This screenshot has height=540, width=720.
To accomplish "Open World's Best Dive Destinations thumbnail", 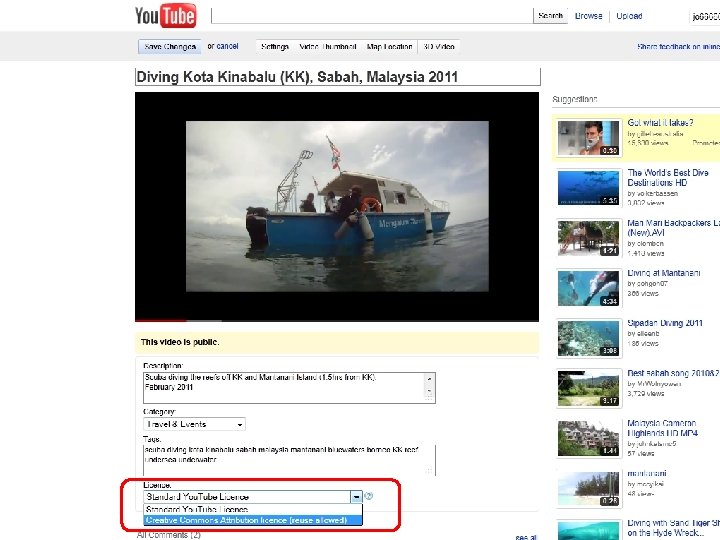I will (x=589, y=187).
